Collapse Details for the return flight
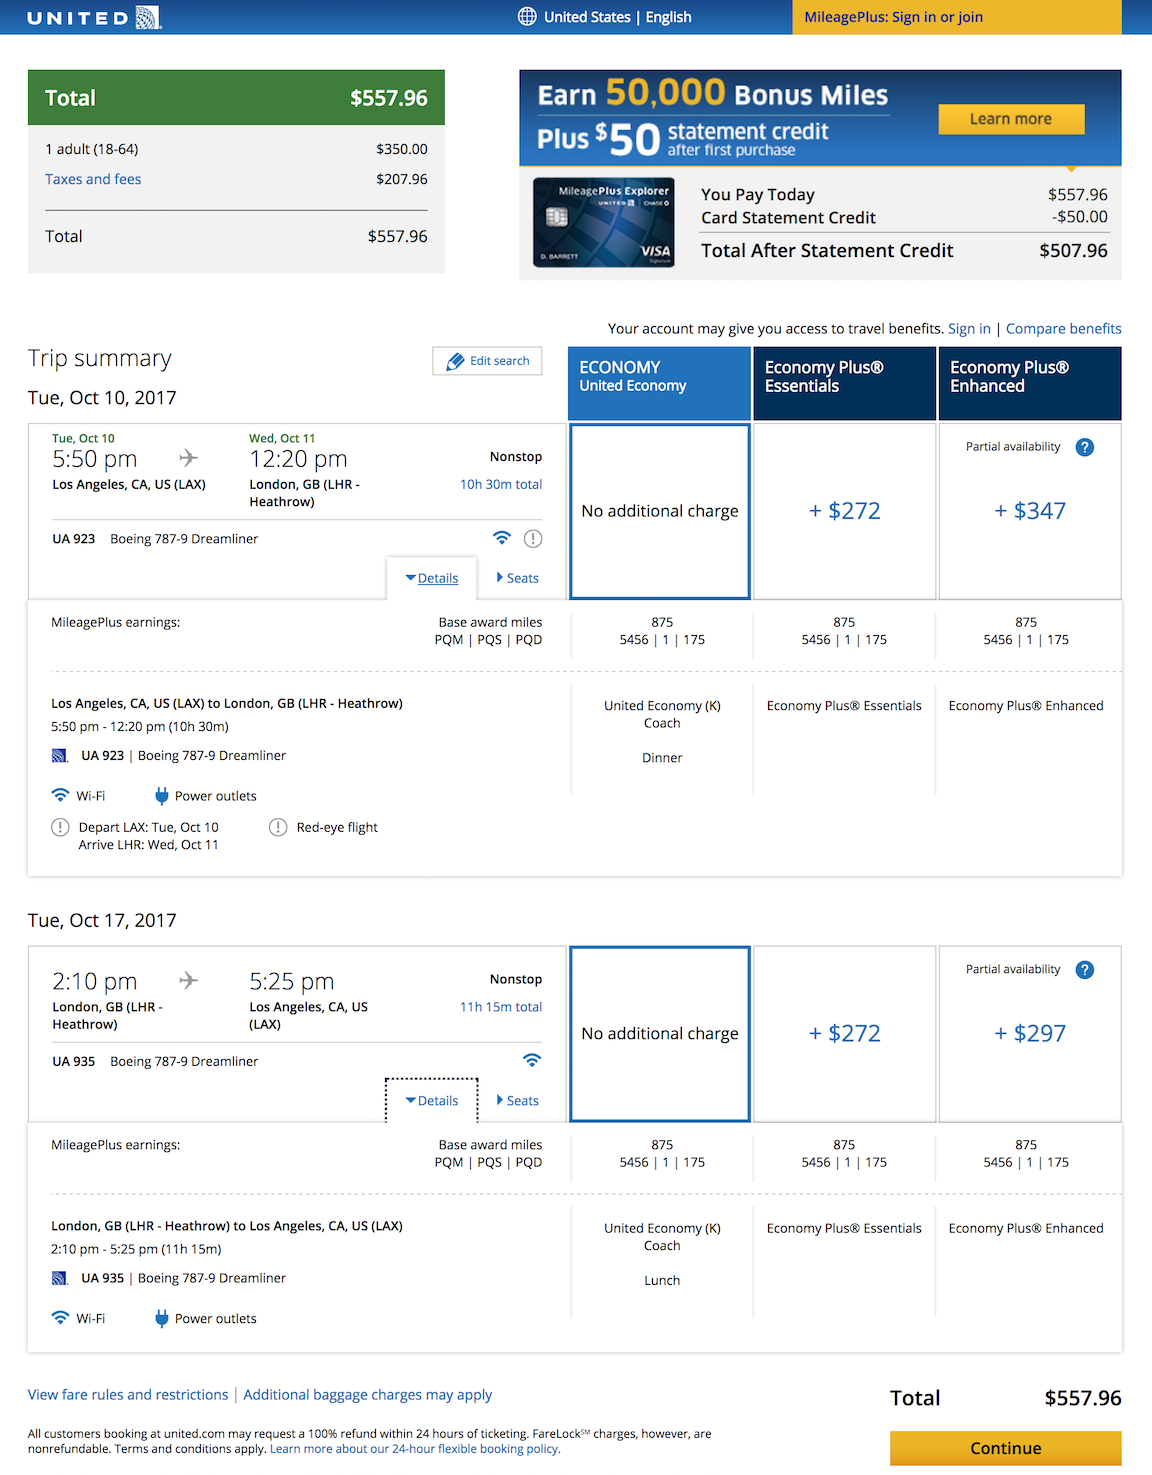The image size is (1152, 1475). click(x=431, y=1100)
